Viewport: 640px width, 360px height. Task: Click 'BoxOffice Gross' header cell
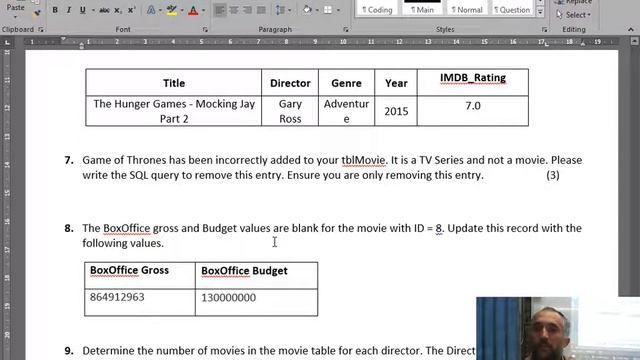140,276
